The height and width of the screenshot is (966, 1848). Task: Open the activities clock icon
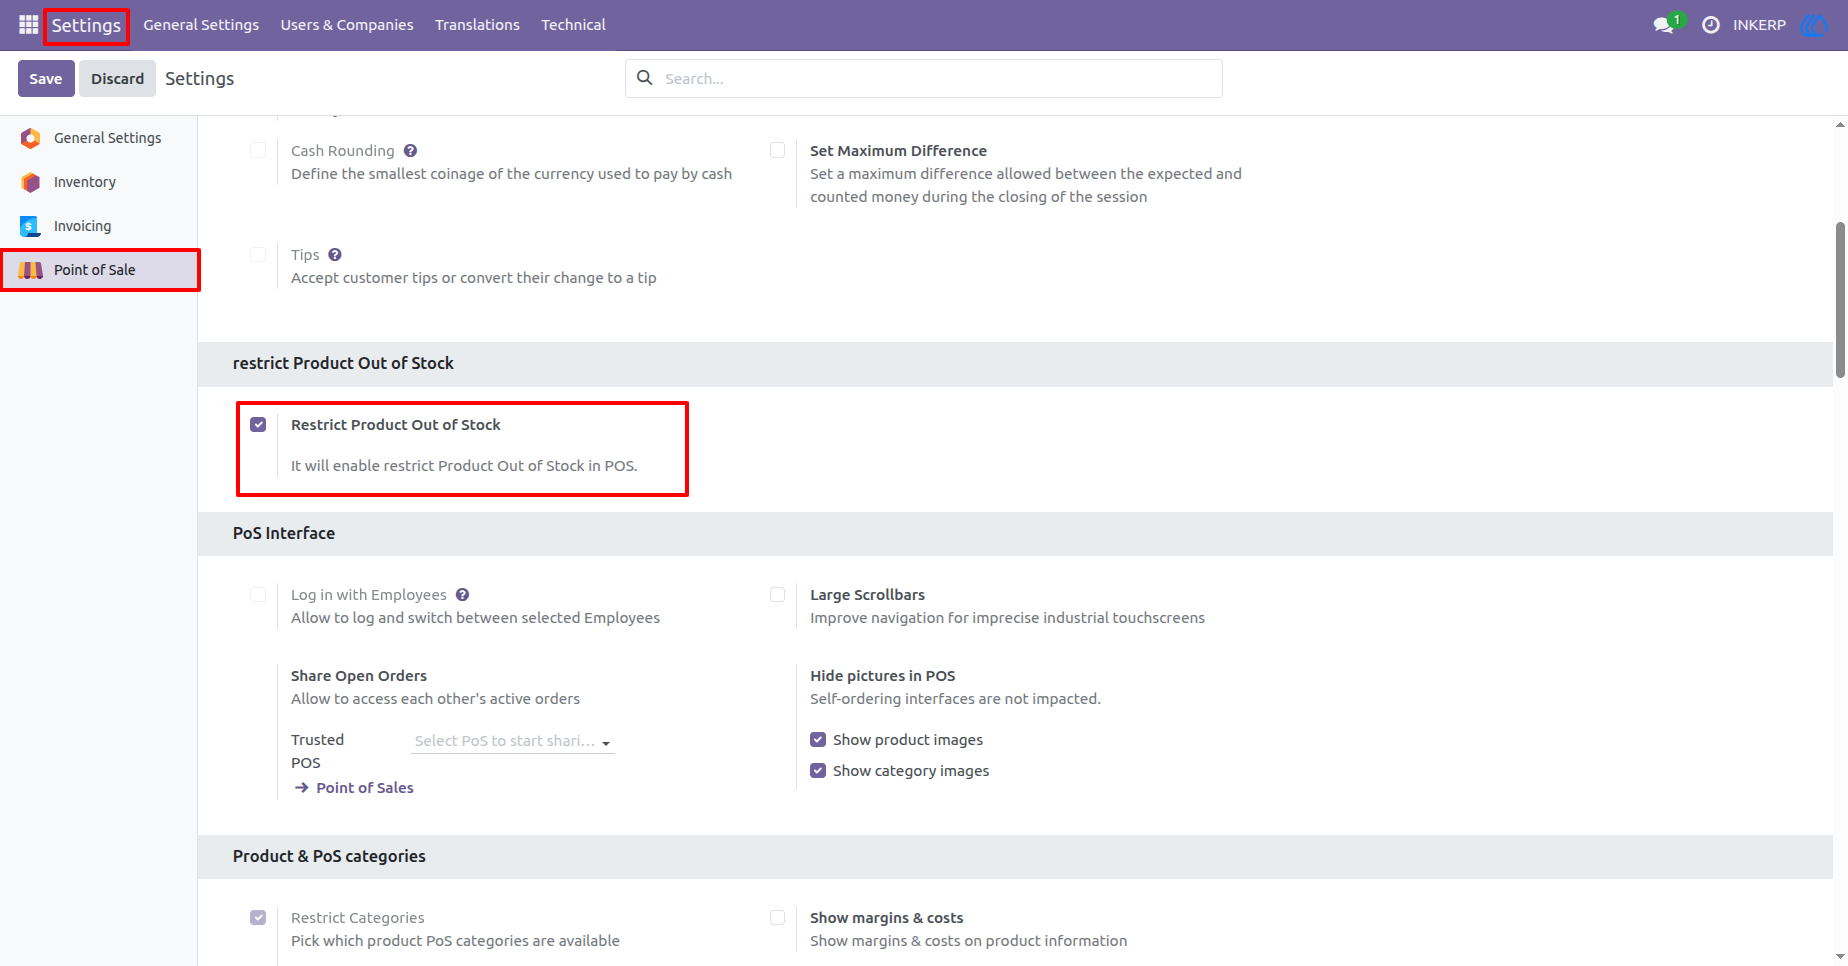click(x=1711, y=25)
